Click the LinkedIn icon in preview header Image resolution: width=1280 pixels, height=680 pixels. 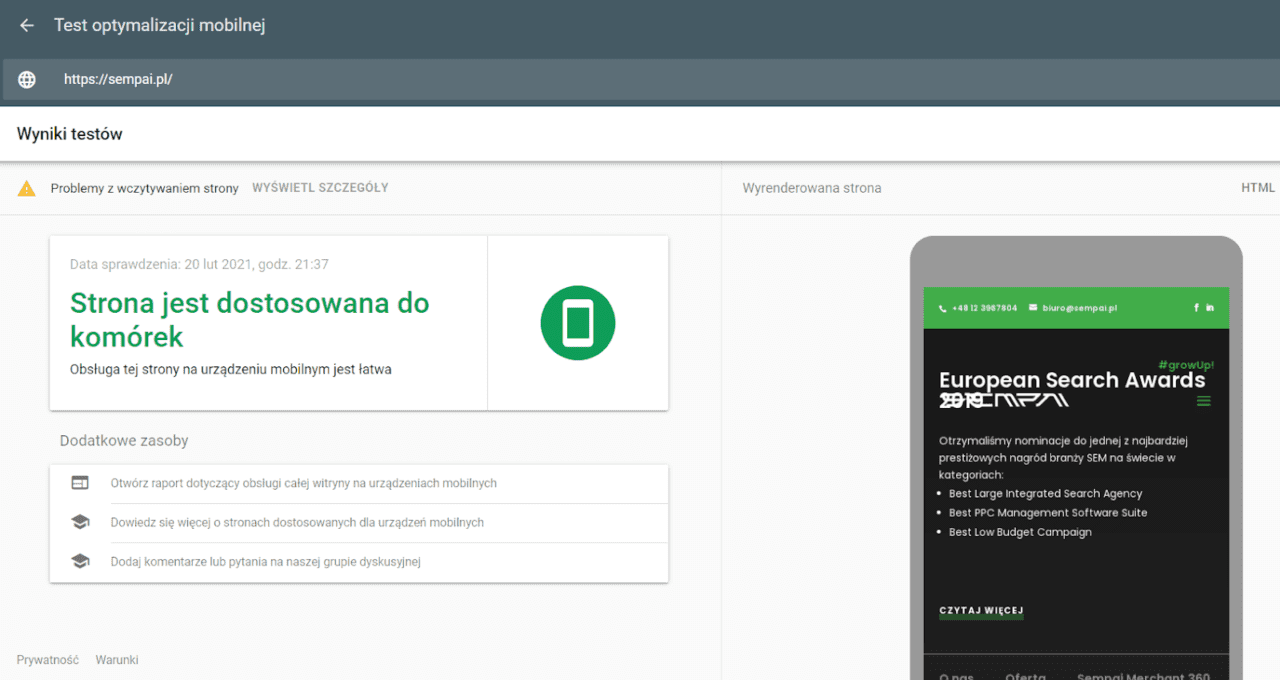(1210, 308)
